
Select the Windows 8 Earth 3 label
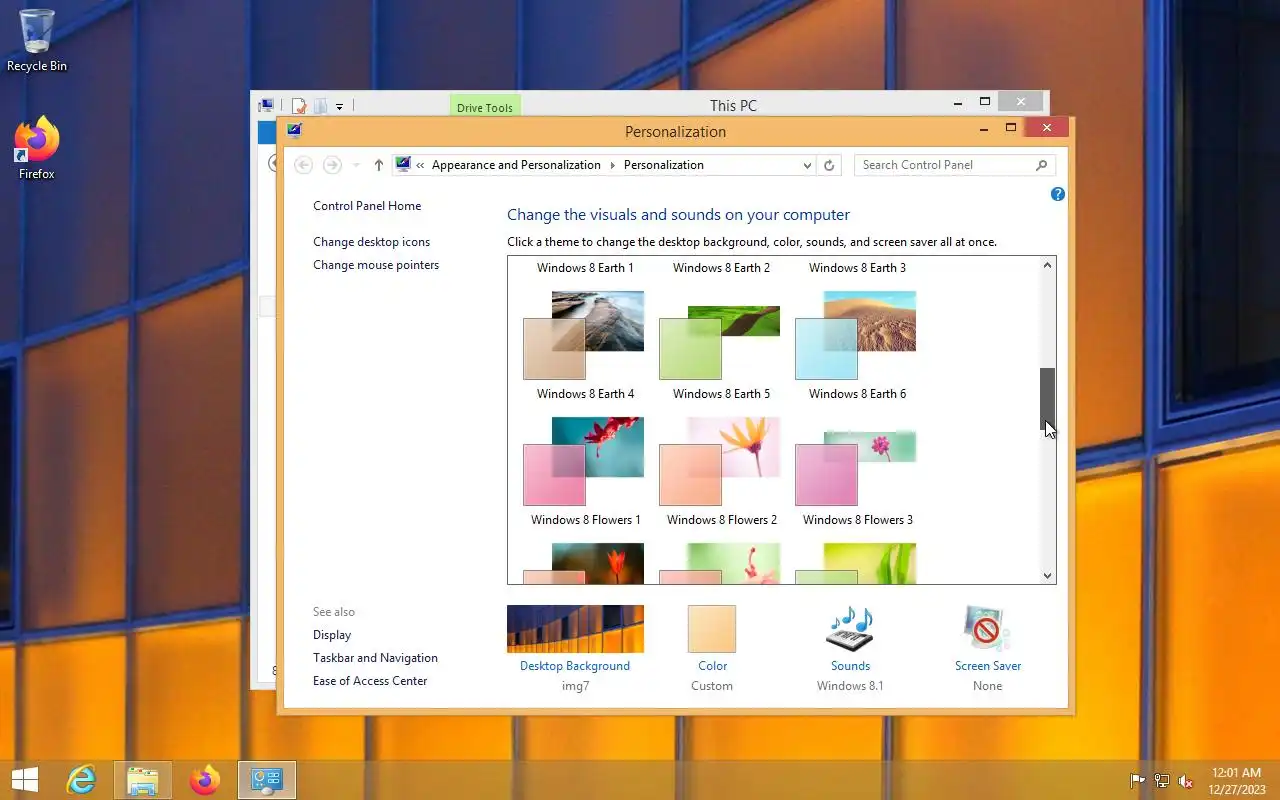pos(857,268)
